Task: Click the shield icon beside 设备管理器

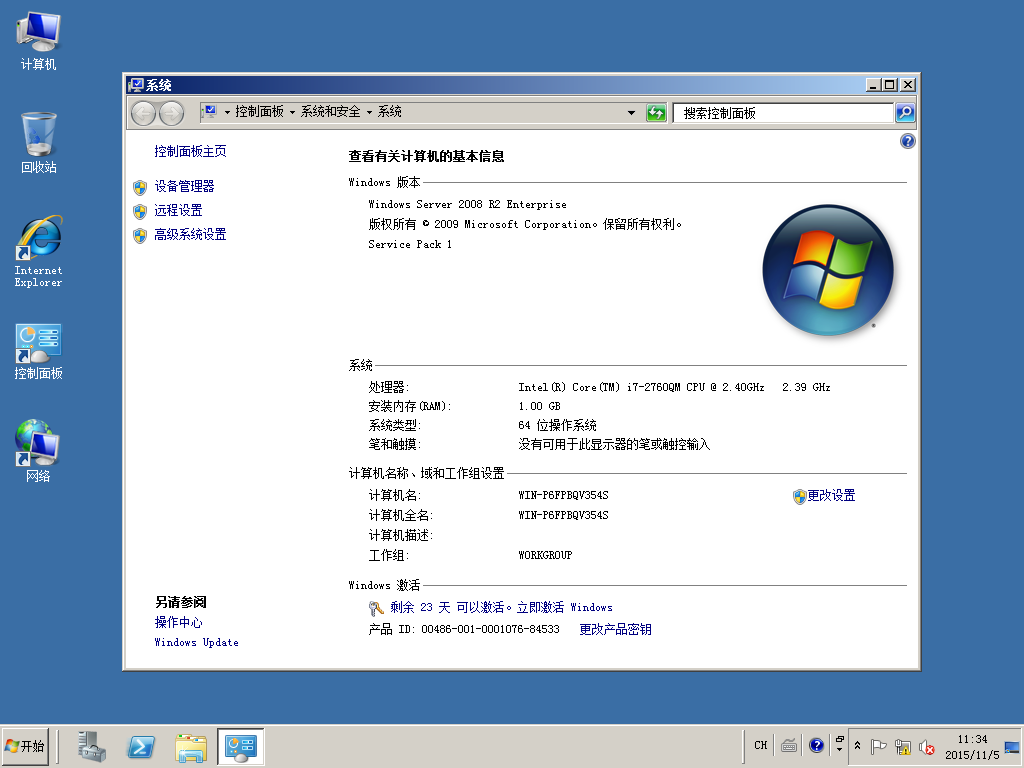Action: tap(140, 188)
